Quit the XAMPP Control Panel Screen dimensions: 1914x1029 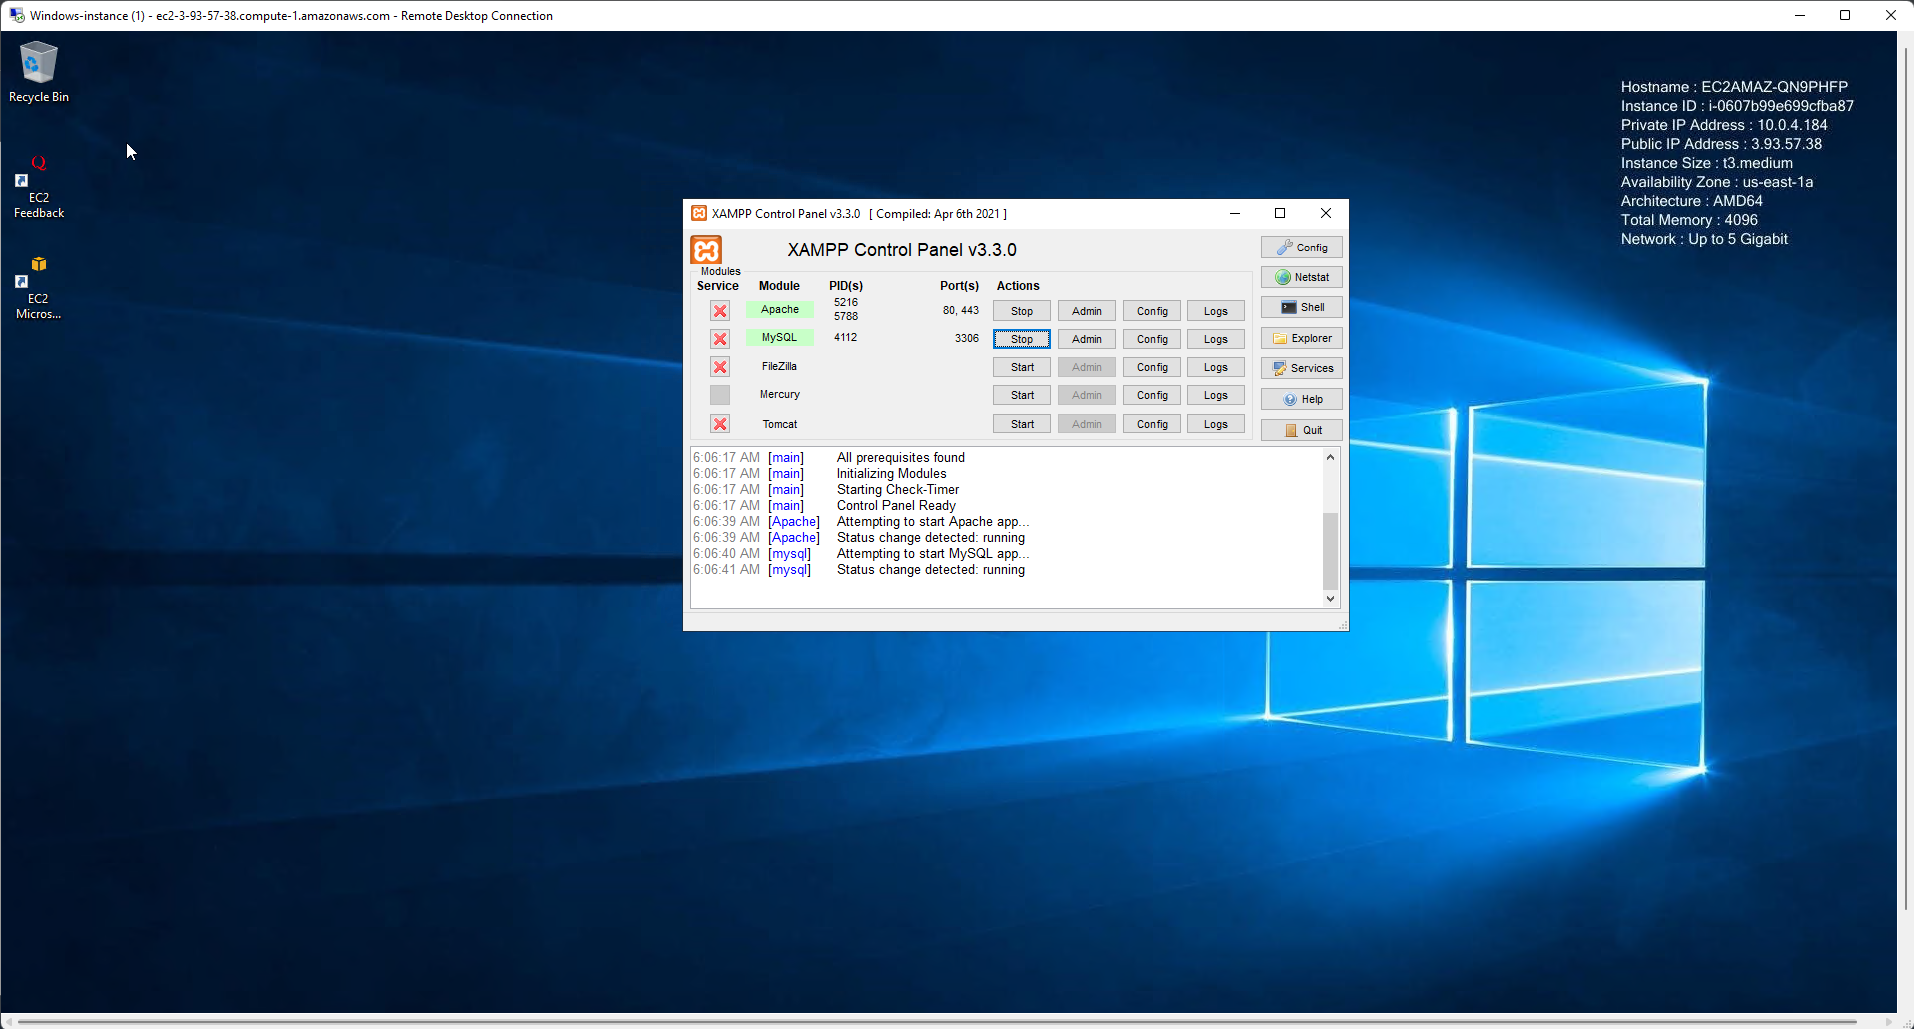[x=1301, y=430]
